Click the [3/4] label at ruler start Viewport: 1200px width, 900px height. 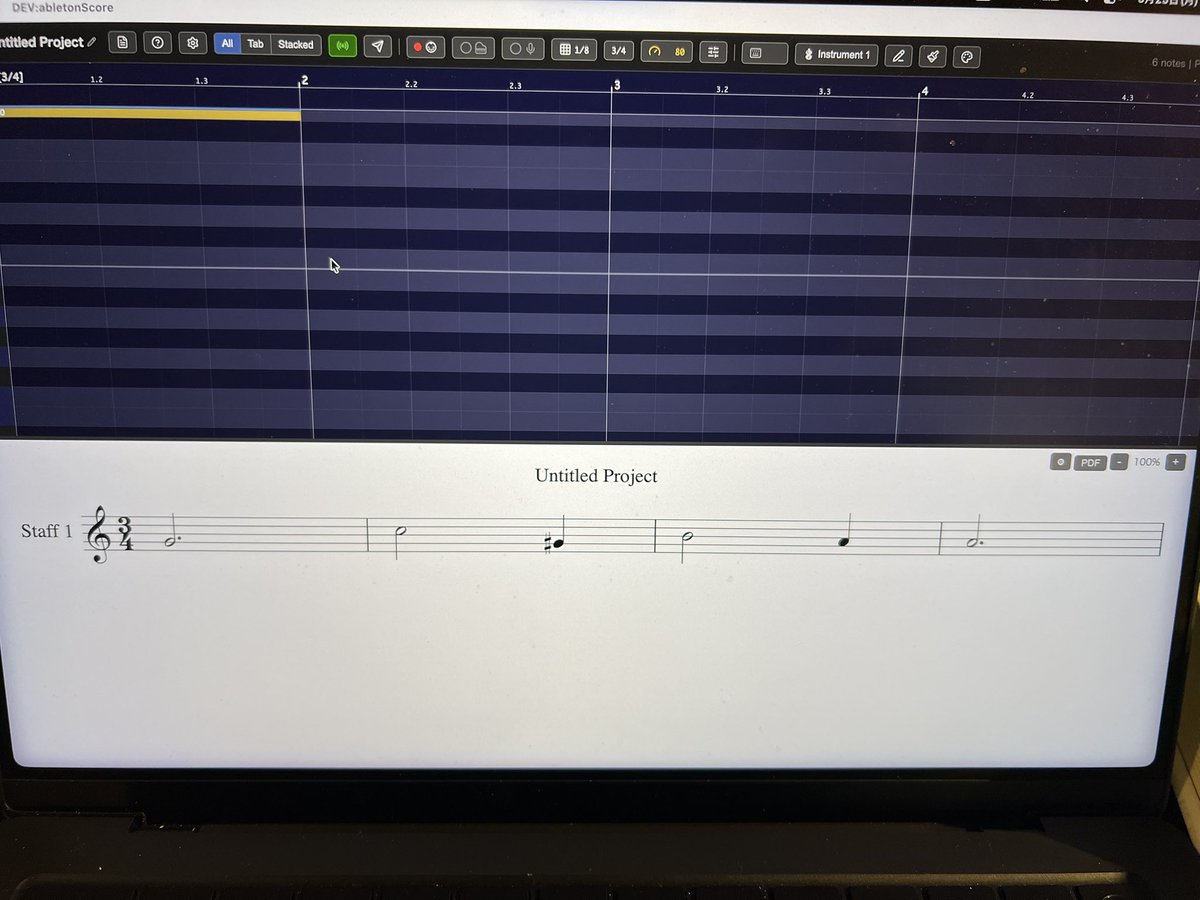coord(12,78)
